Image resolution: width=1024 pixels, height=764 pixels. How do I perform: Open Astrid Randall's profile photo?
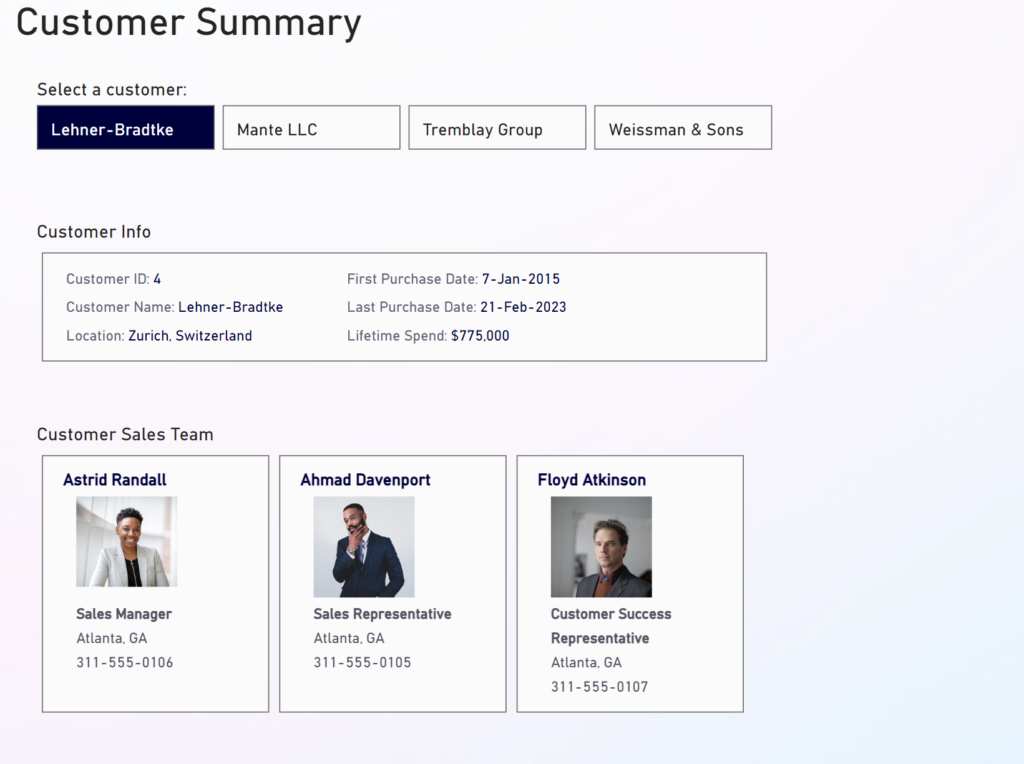[x=127, y=541]
